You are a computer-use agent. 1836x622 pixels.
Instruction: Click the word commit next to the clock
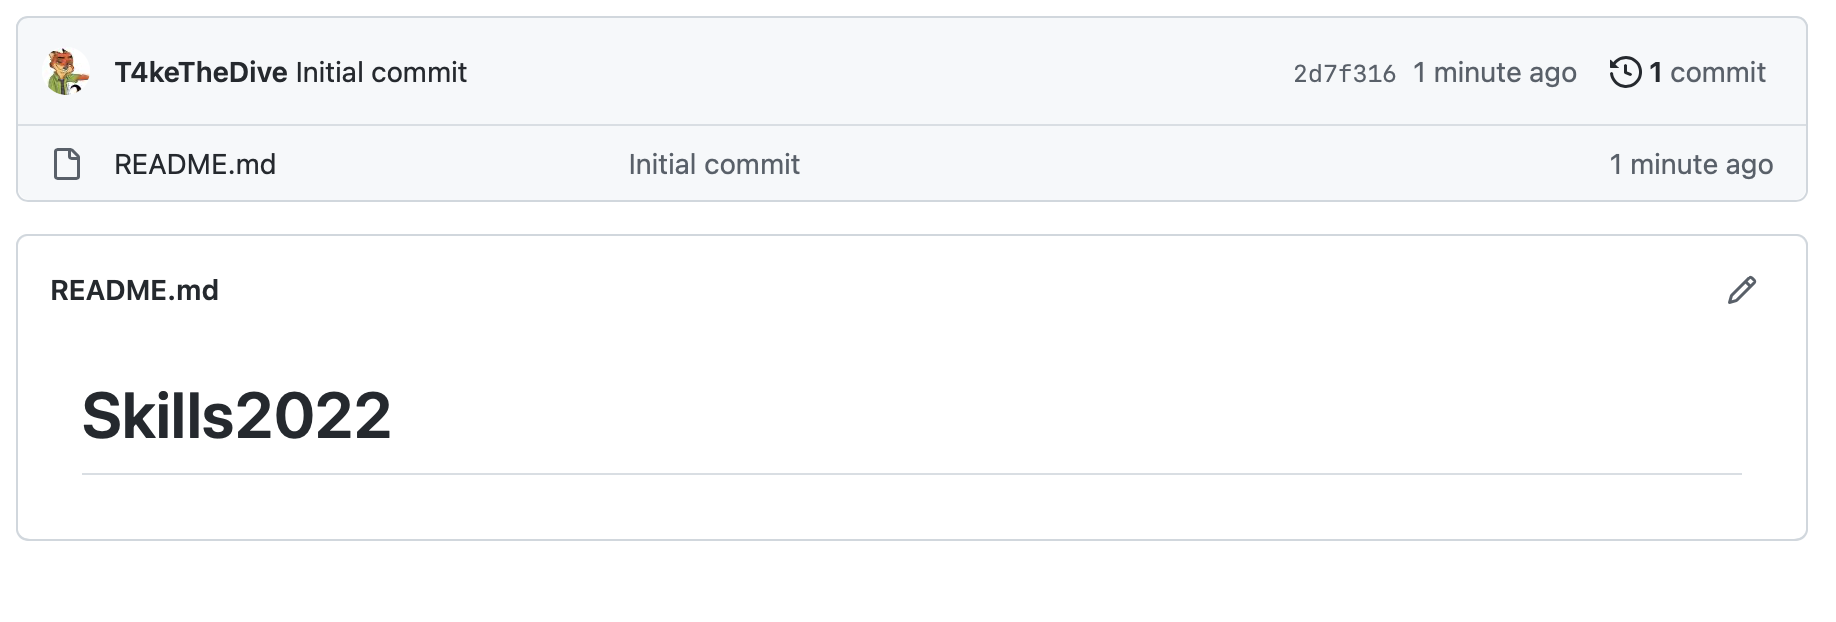[1718, 72]
